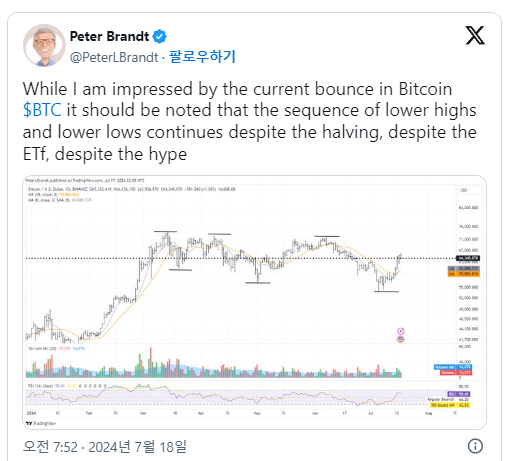Click the Peter Brandt display name
This screenshot has height=461, width=510.
click(109, 36)
